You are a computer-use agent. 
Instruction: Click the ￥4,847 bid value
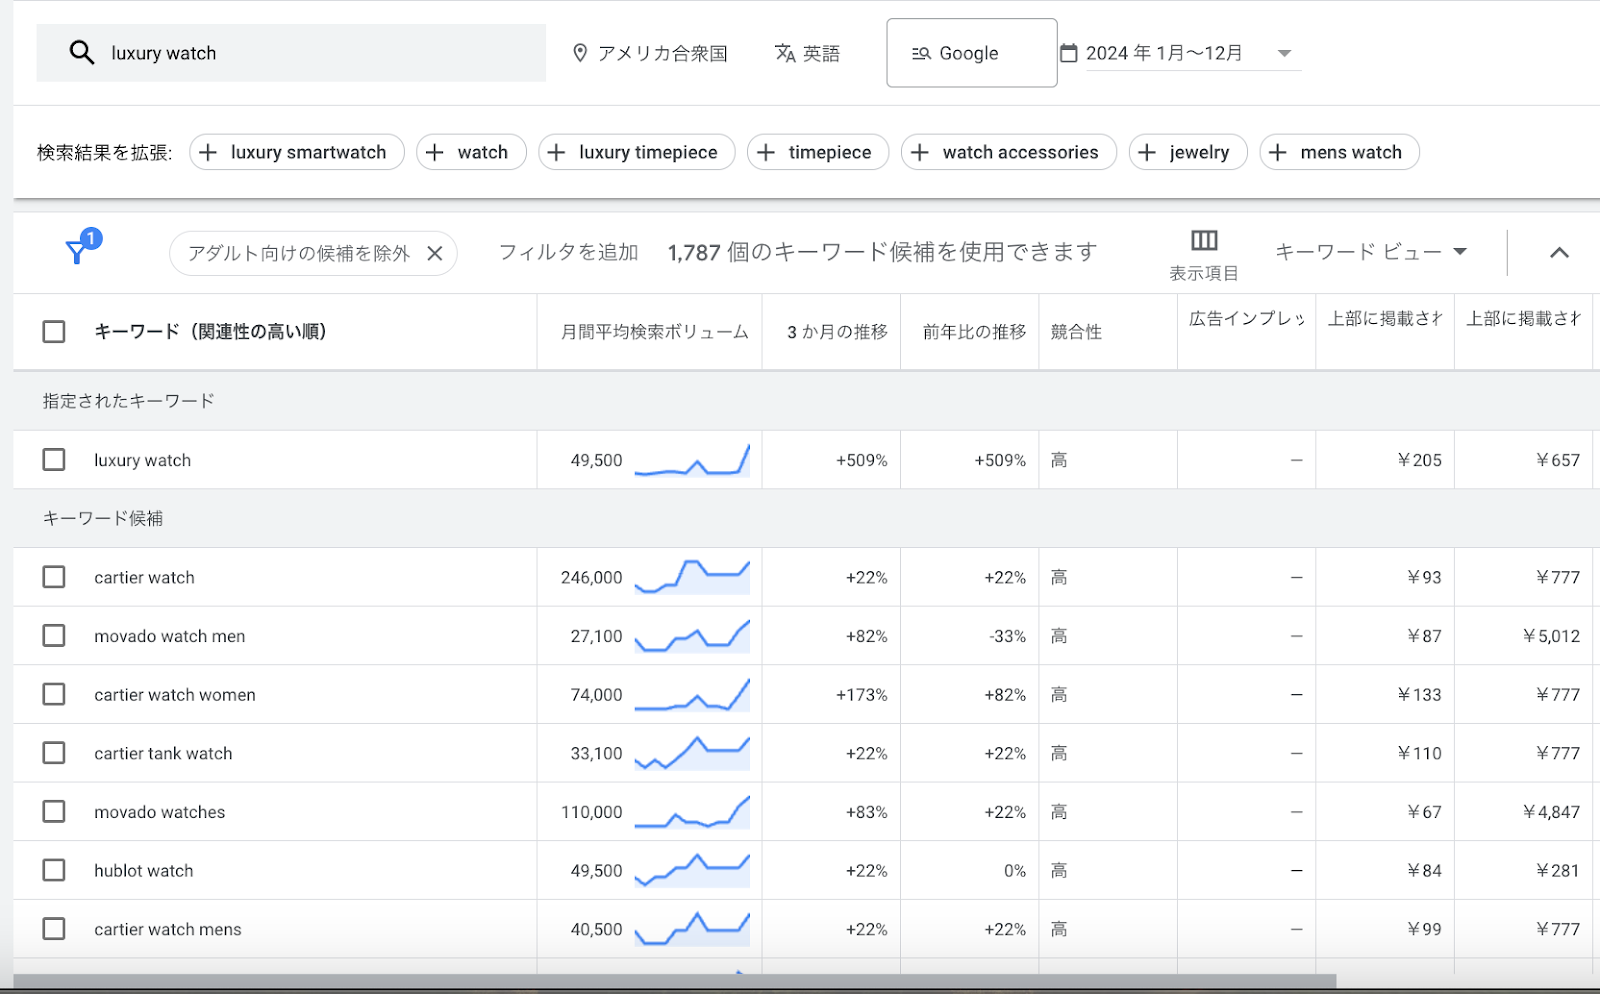coord(1551,812)
